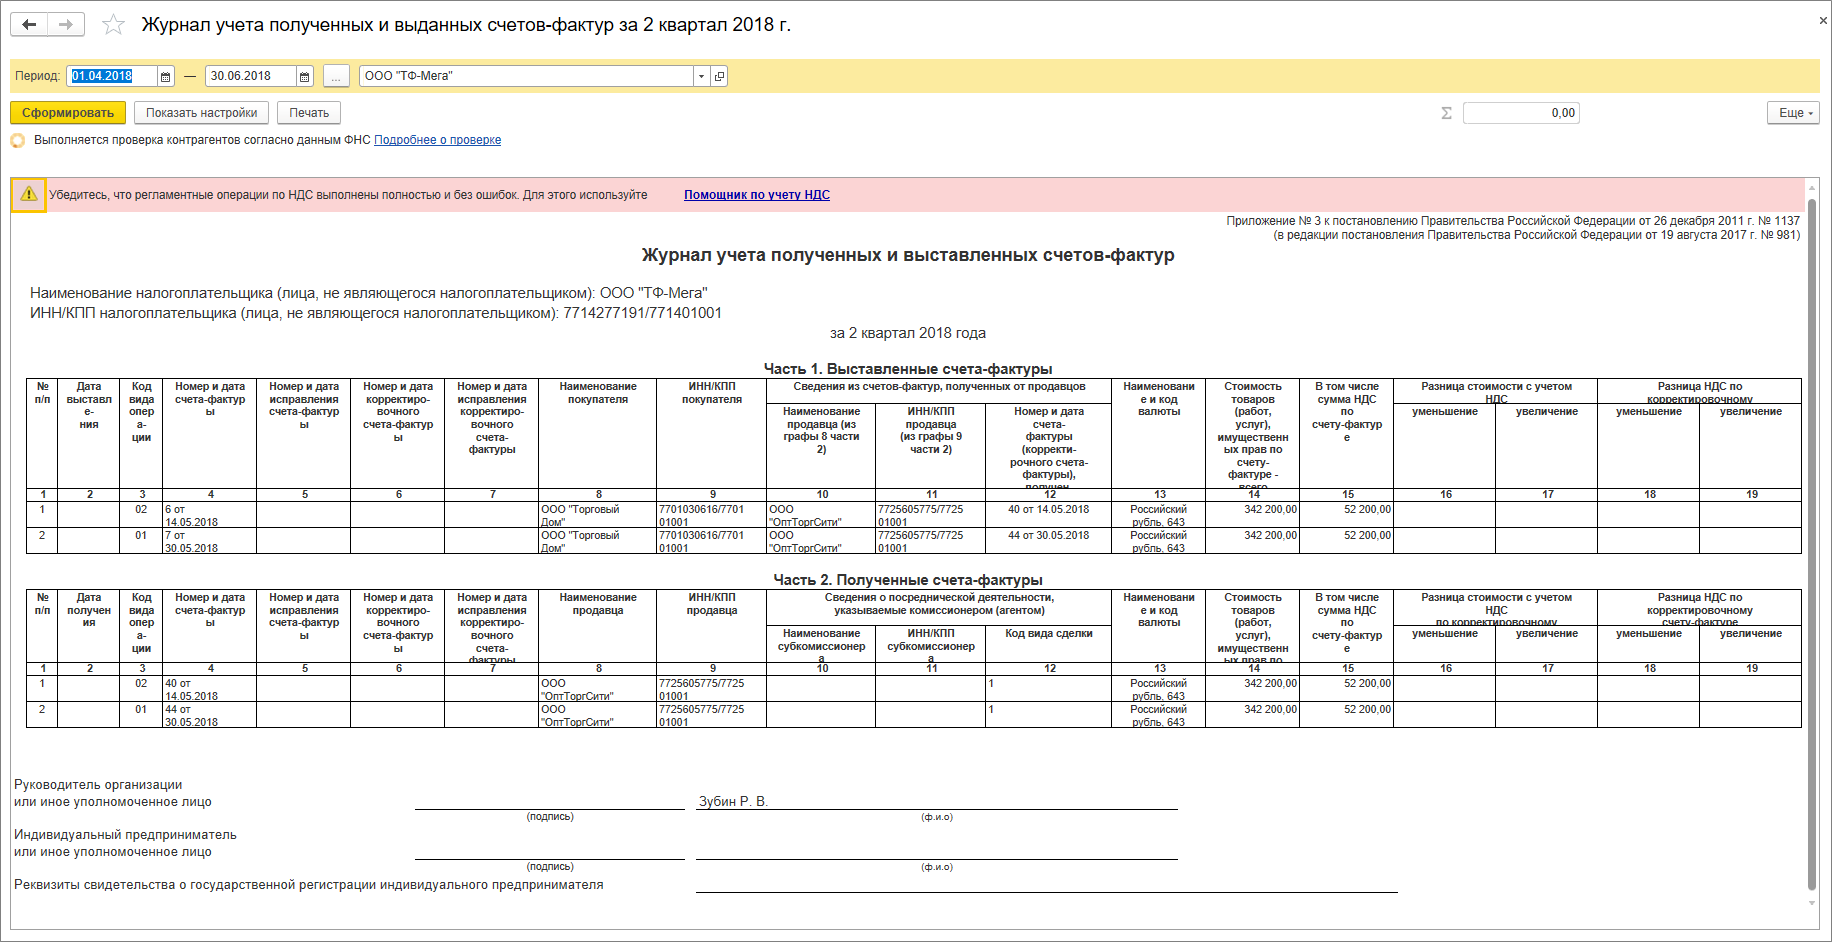Close the report with the X button

point(1822,20)
